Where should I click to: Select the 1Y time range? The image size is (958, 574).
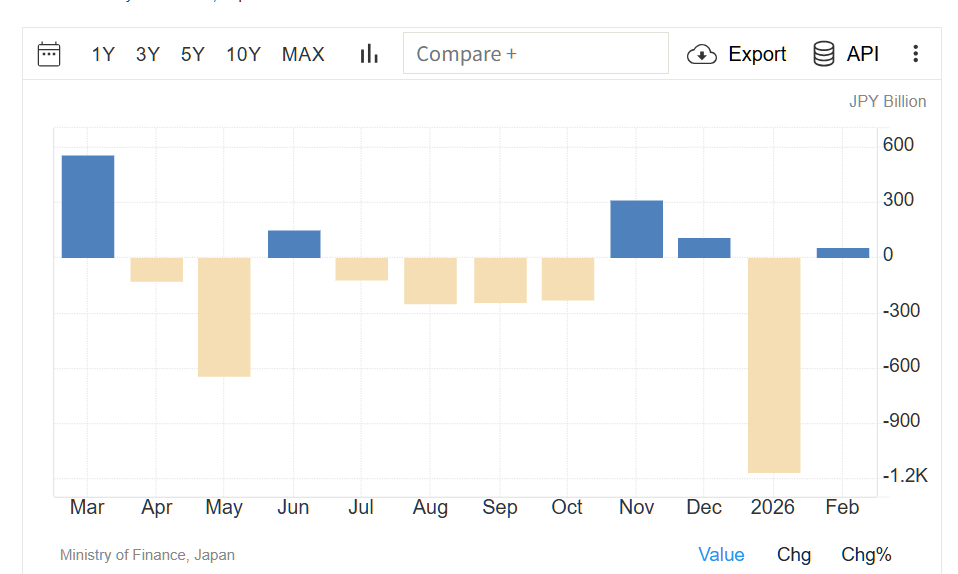[x=103, y=54]
